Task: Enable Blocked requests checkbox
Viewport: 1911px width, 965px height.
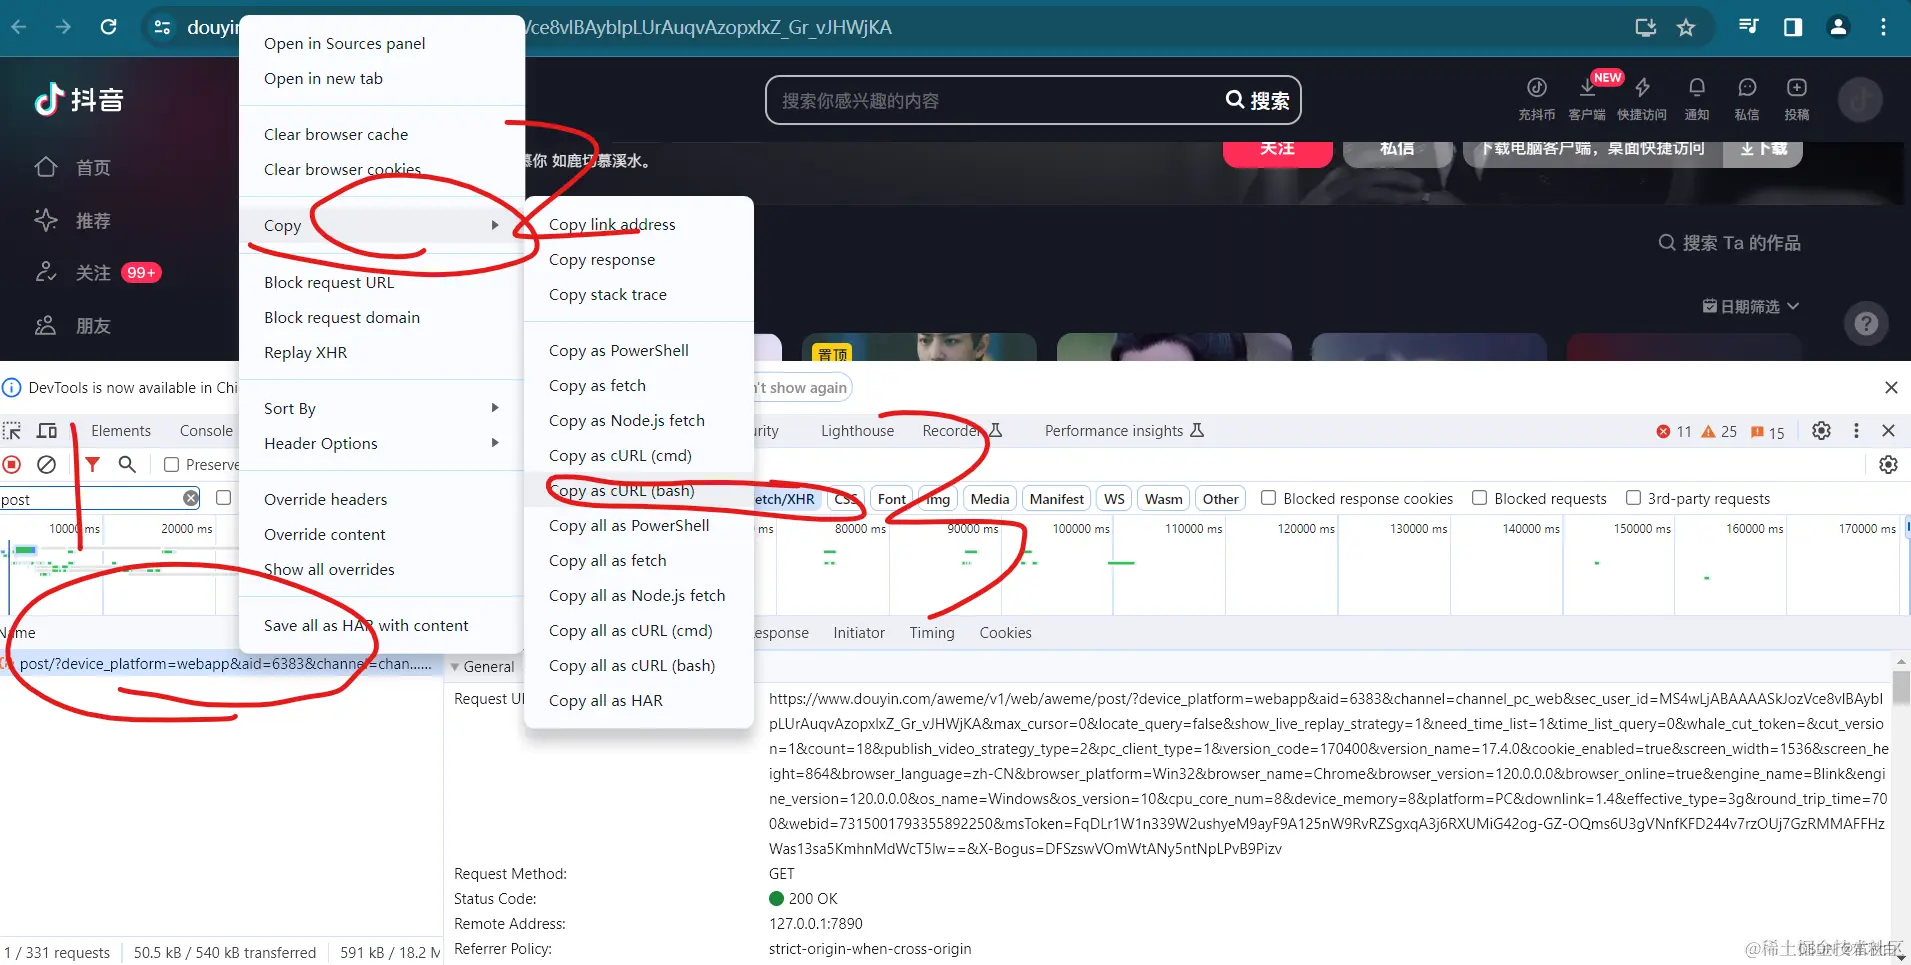Action: [1479, 497]
